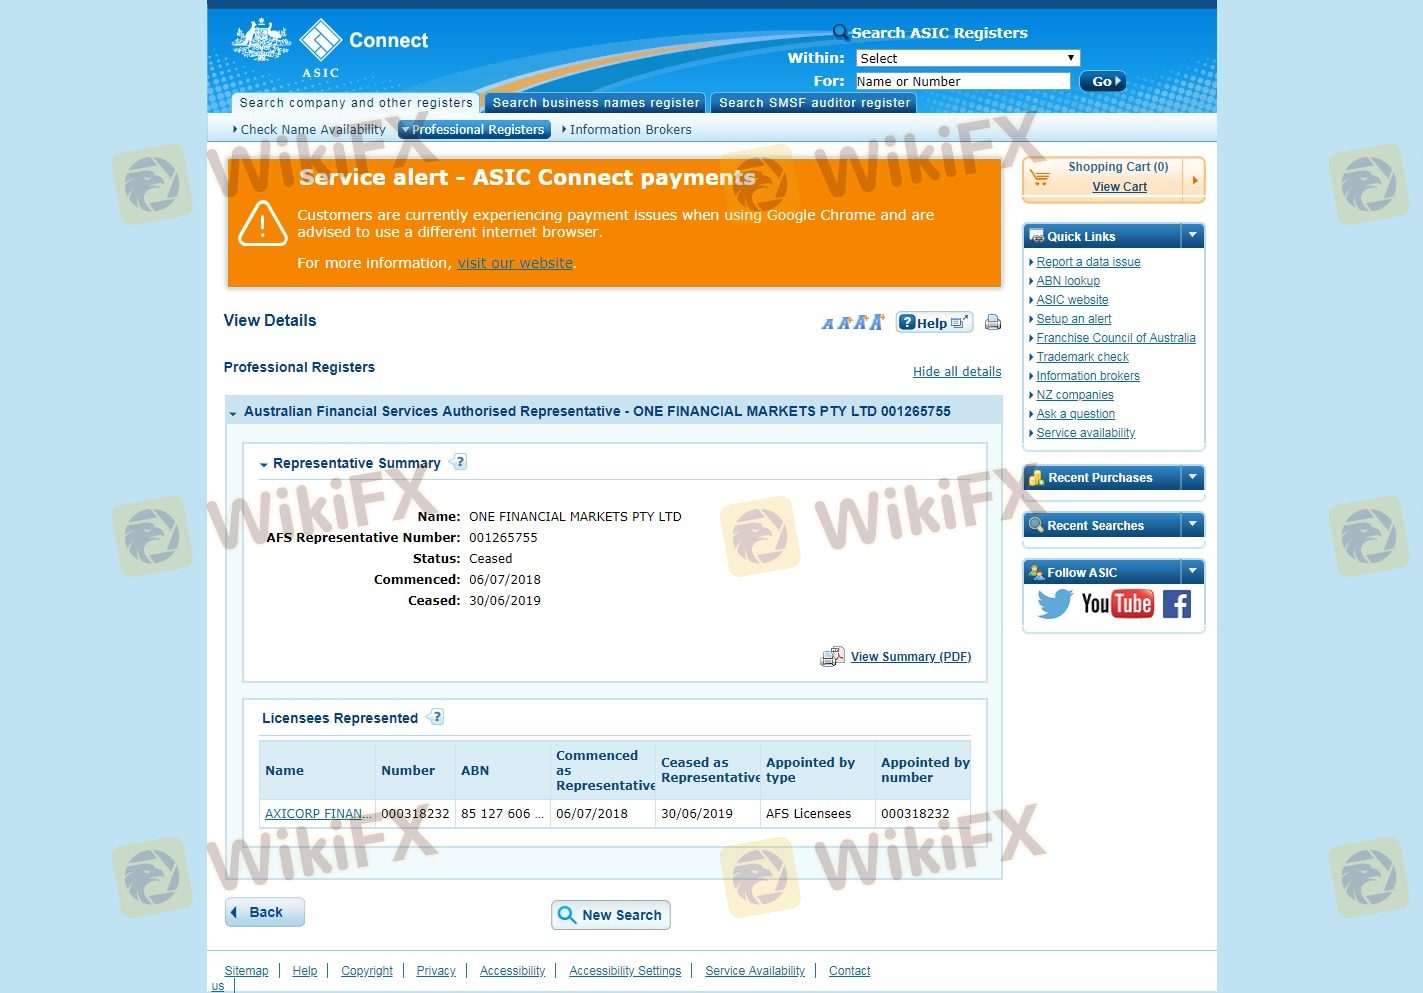Click the shopping cart icon
This screenshot has height=993, width=1423.
point(1040,178)
